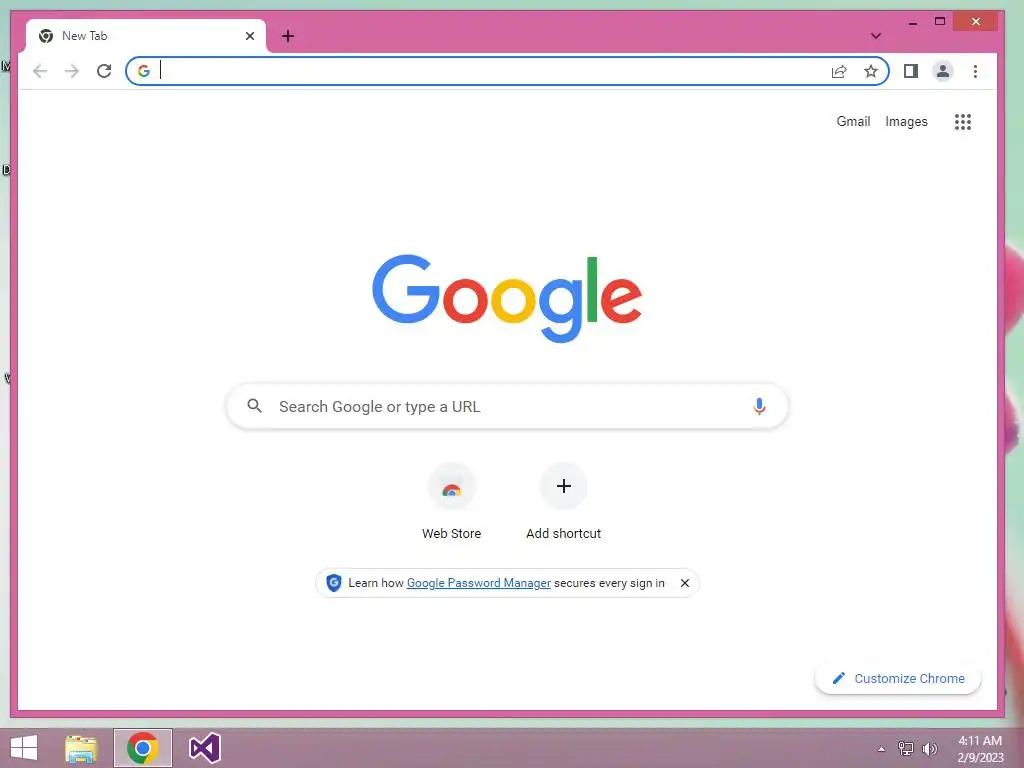Click the Chrome taskbar icon
Image resolution: width=1024 pixels, height=768 pixels.
click(x=142, y=748)
